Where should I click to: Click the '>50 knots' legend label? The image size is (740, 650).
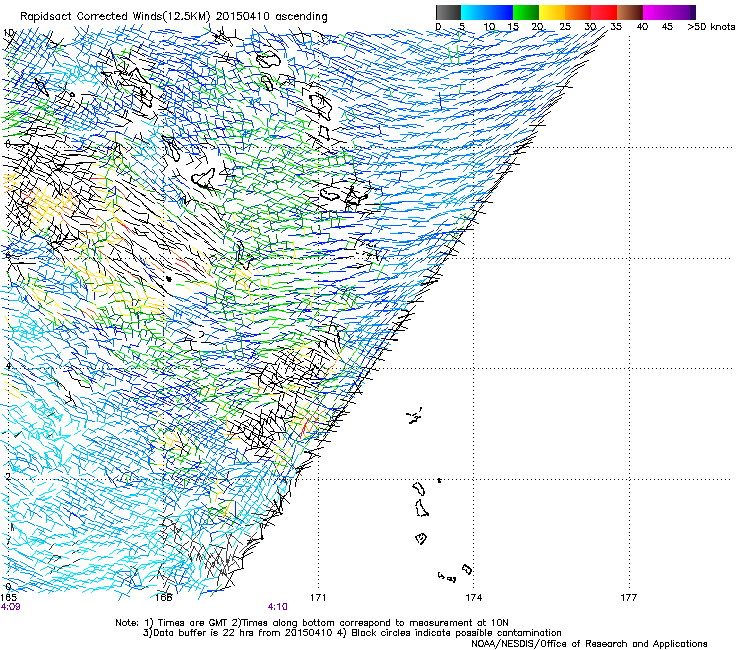(x=711, y=27)
